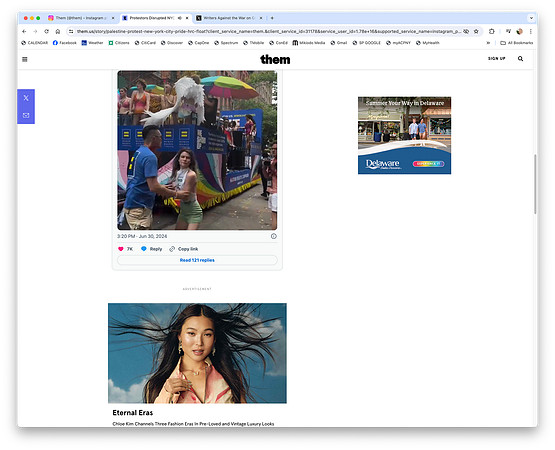
Task: Close the Them Instagram tab
Action: tap(113, 18)
